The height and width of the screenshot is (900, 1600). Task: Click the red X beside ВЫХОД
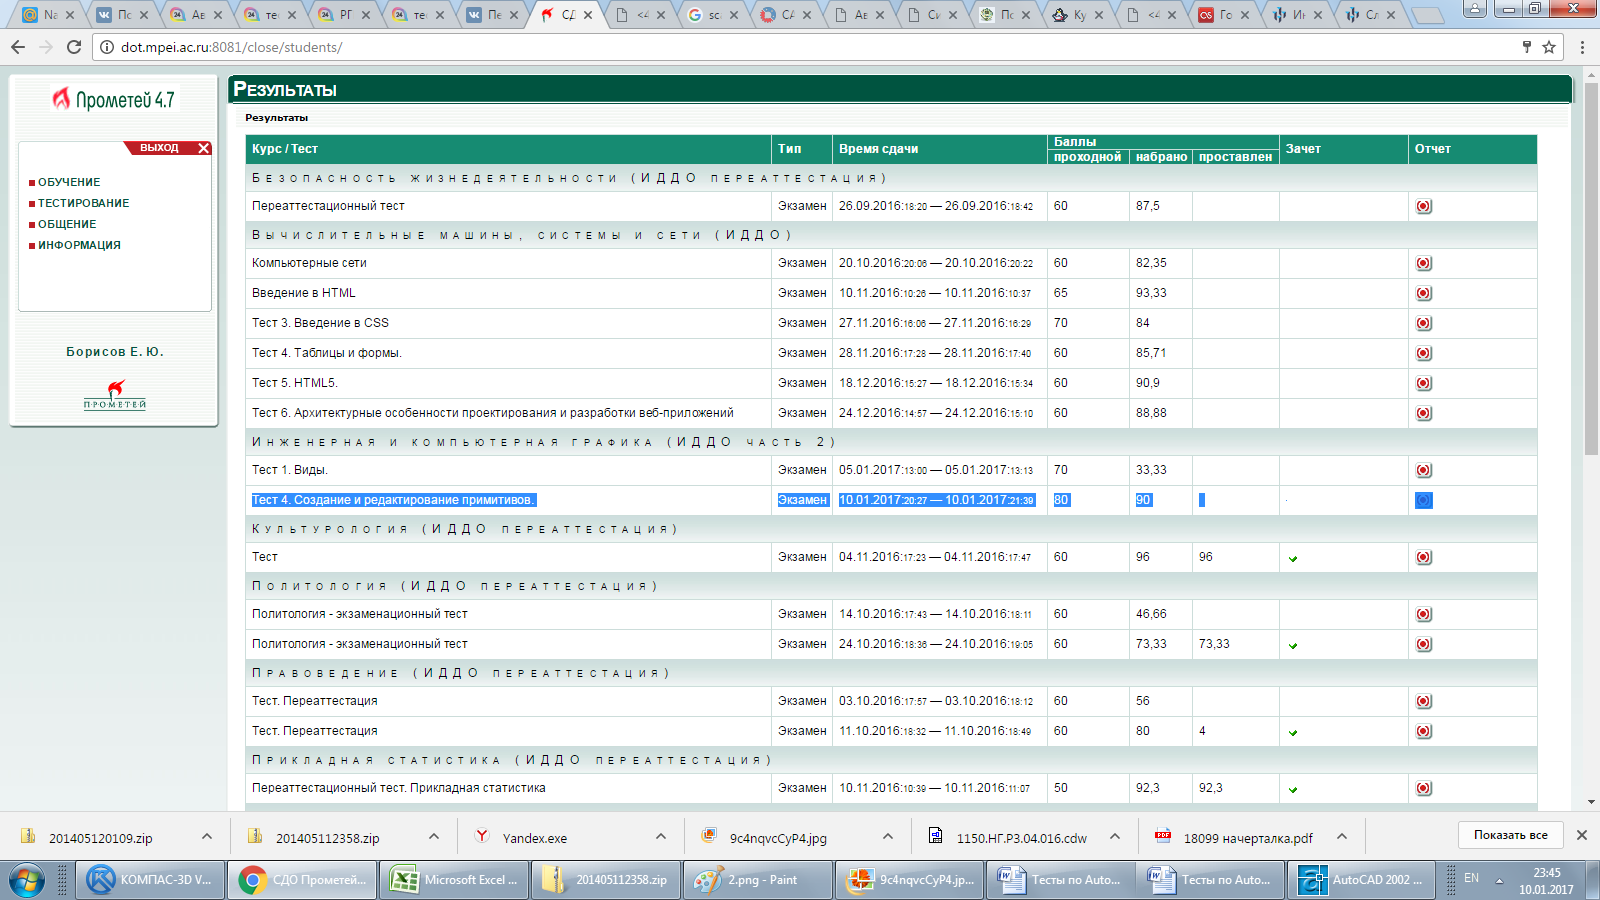coord(204,148)
